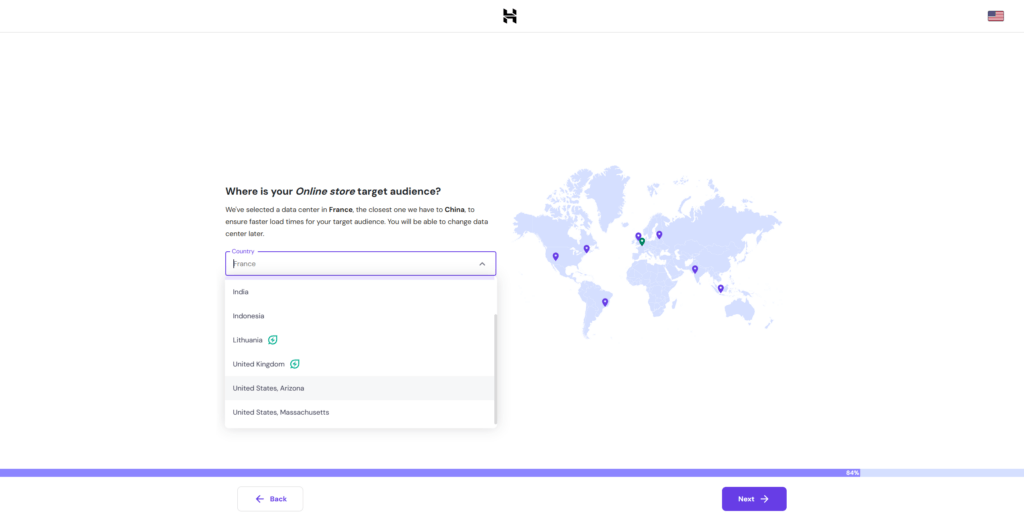
Task: Select the US east coast map pin
Action: 587,248
